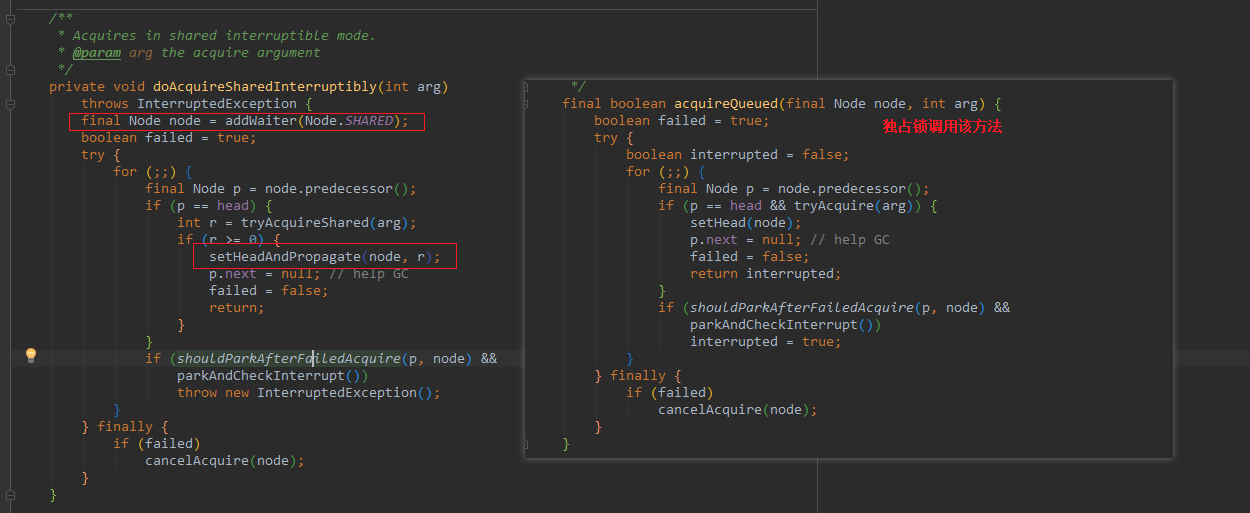Click the red Chinese annotation text
Screen dimensions: 1250x513
click(x=942, y=126)
